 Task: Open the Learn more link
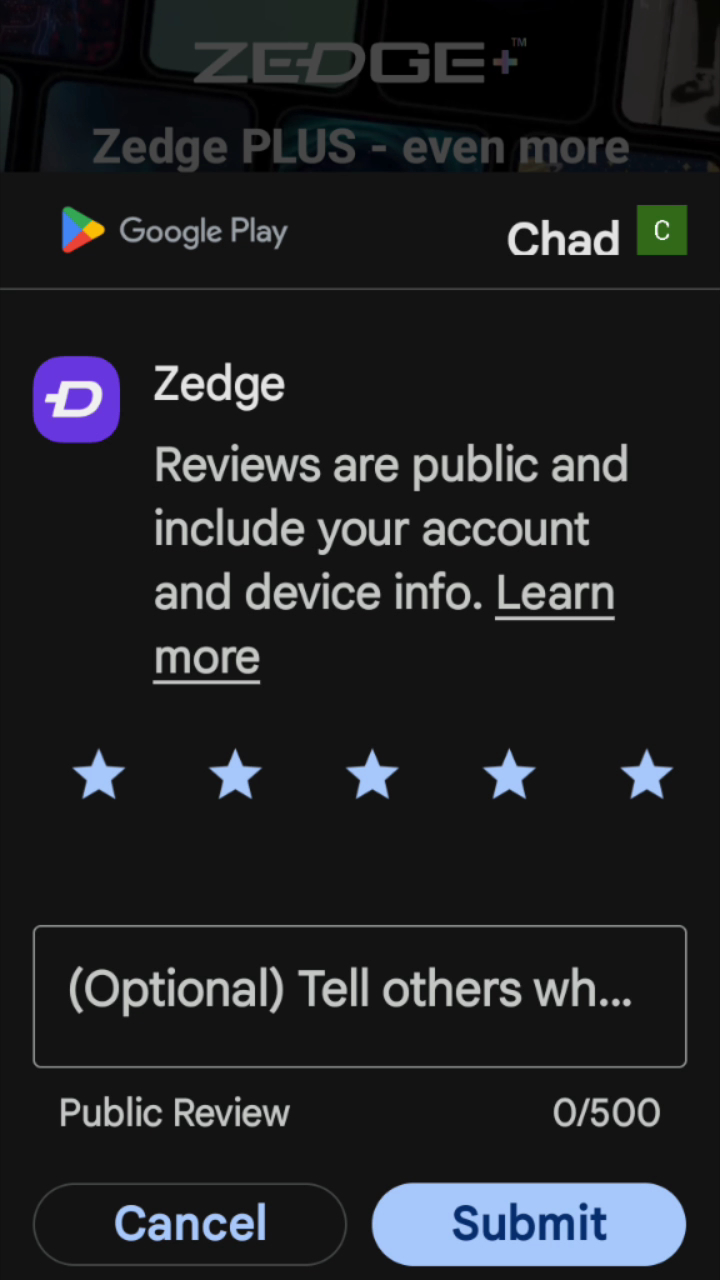384,625
